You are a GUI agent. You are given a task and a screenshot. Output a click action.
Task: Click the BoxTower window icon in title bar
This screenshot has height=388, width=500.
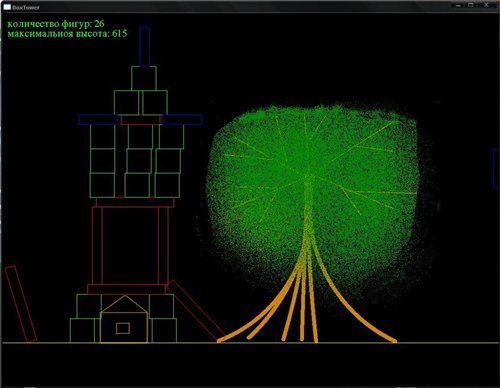coord(7,7)
